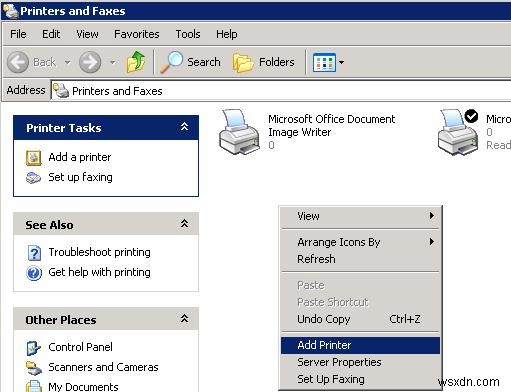511x392 pixels.
Task: Expand View submenu in context menu
Action: [x=360, y=216]
